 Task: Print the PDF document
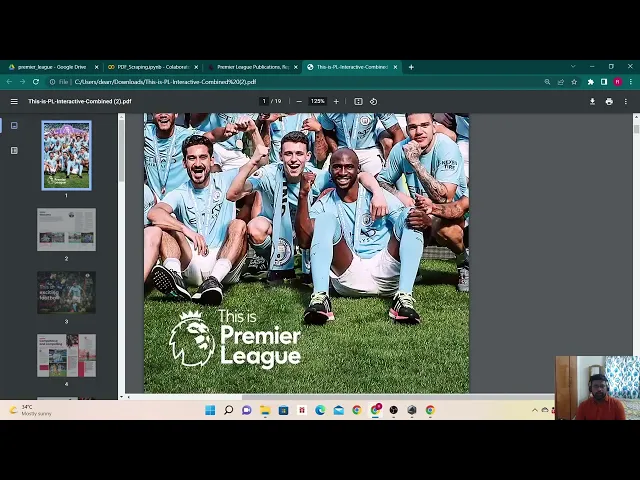point(609,102)
